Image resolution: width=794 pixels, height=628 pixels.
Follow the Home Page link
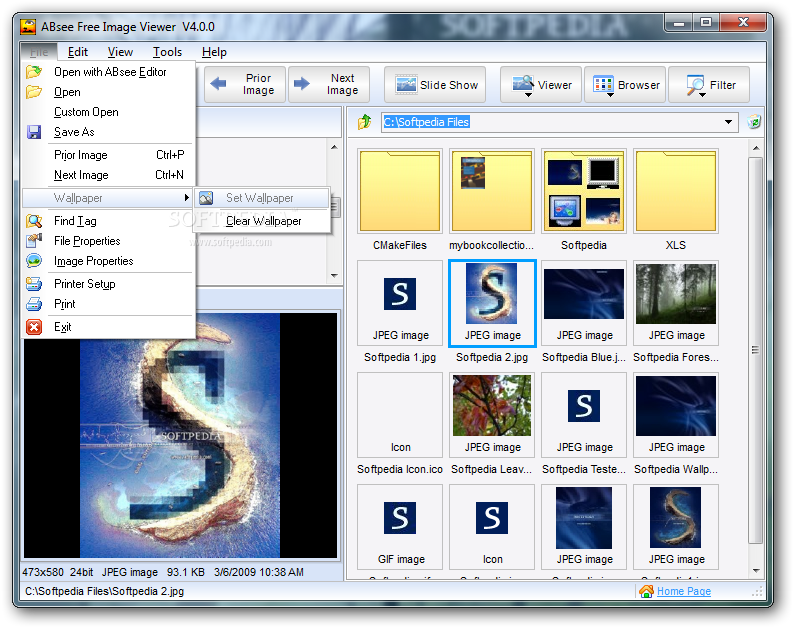(x=684, y=591)
